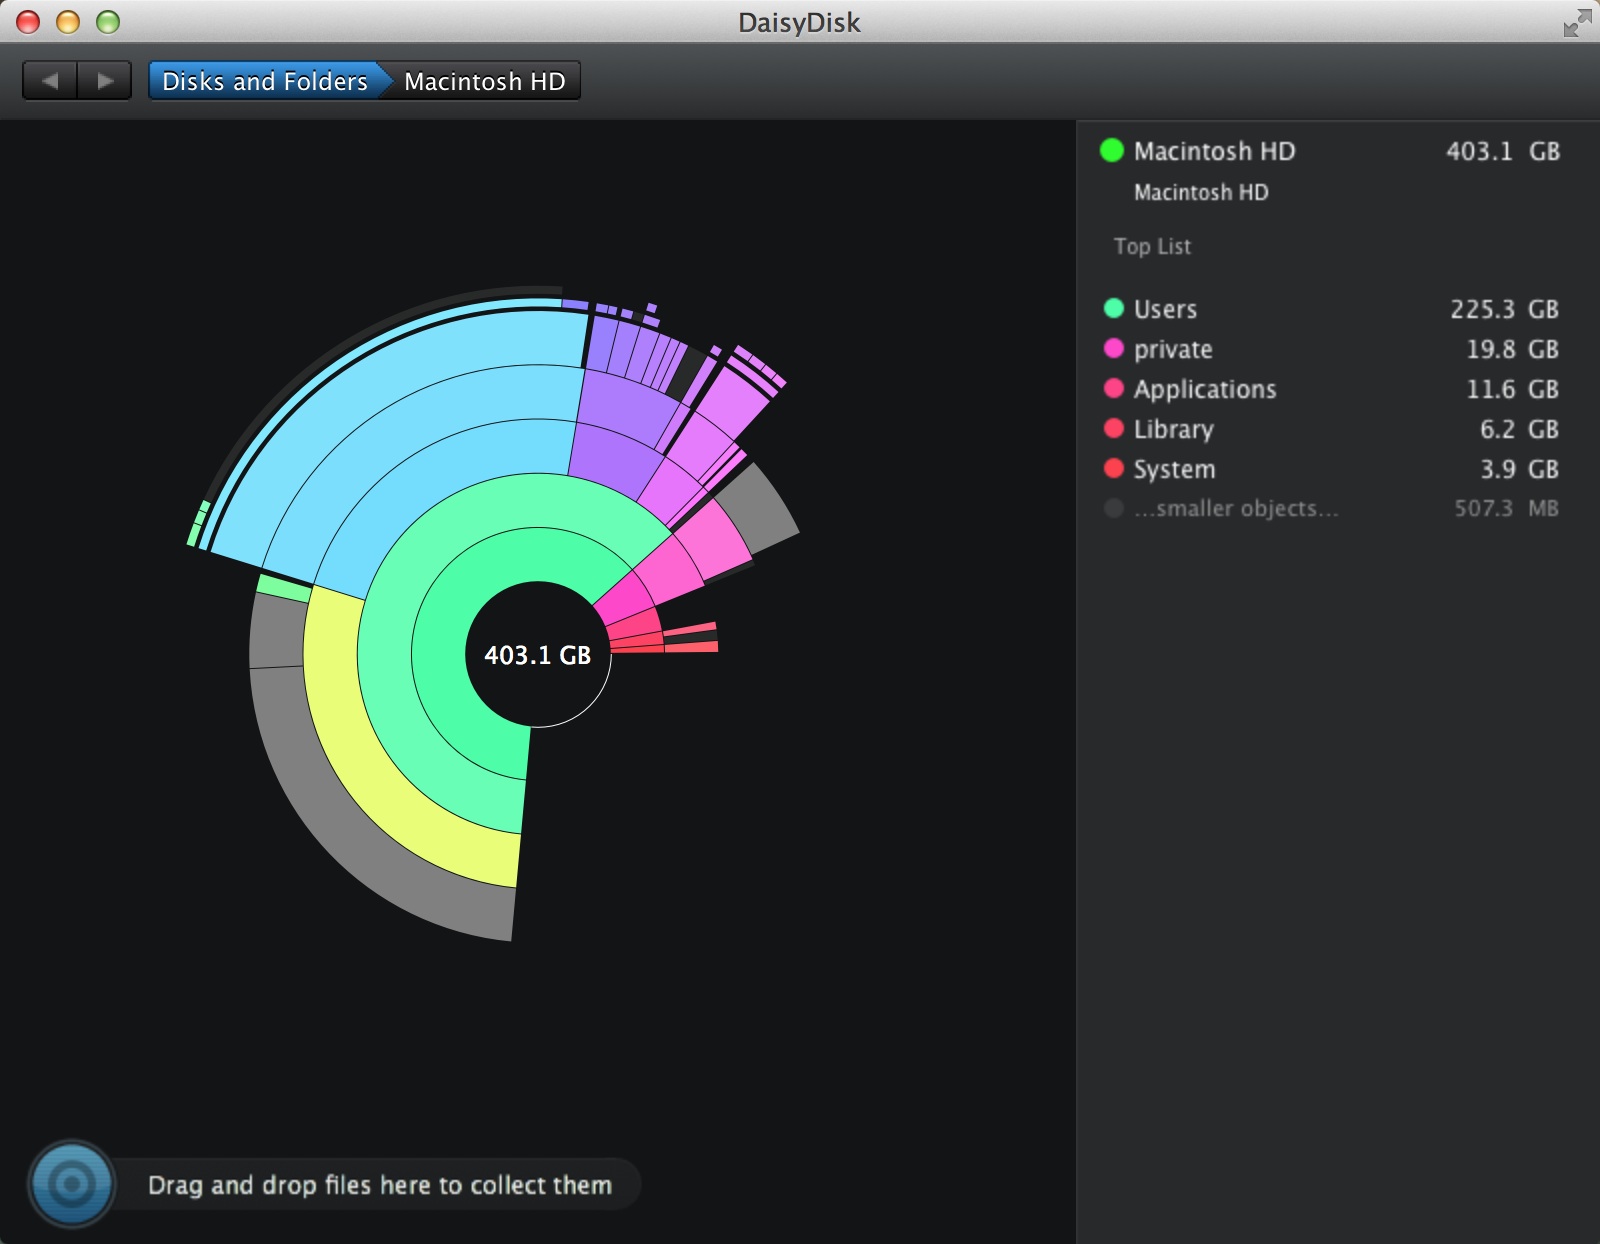
Task: Select the Macintosh HD breadcrumb
Action: [x=485, y=81]
